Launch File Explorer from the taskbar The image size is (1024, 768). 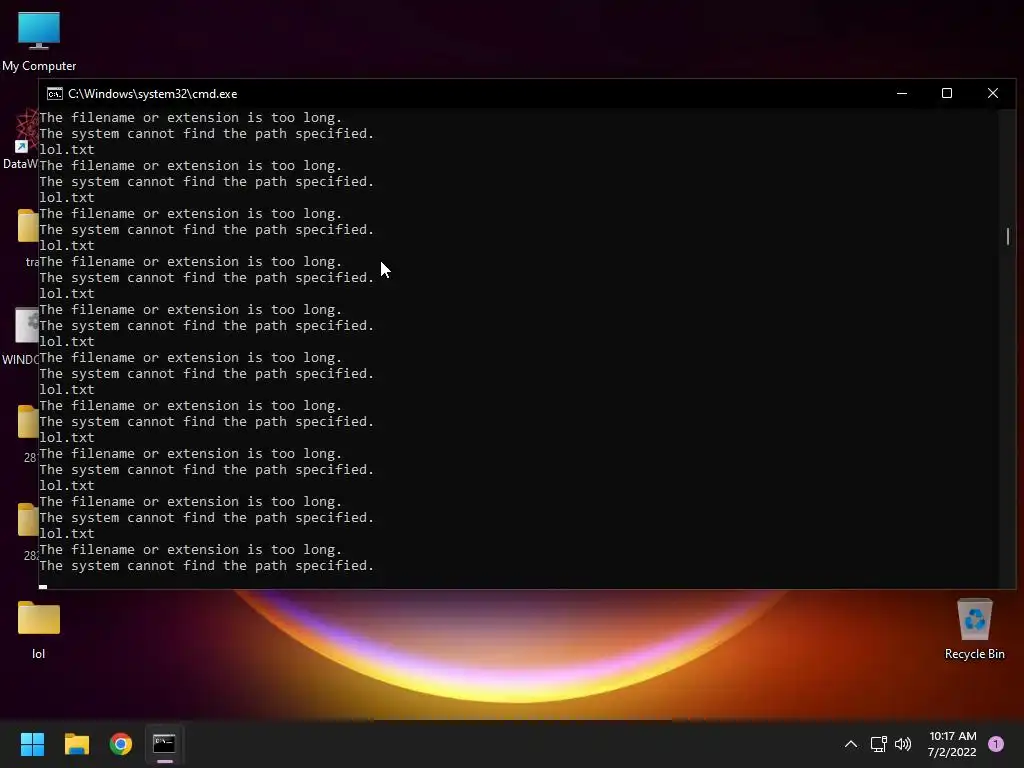tap(76, 744)
